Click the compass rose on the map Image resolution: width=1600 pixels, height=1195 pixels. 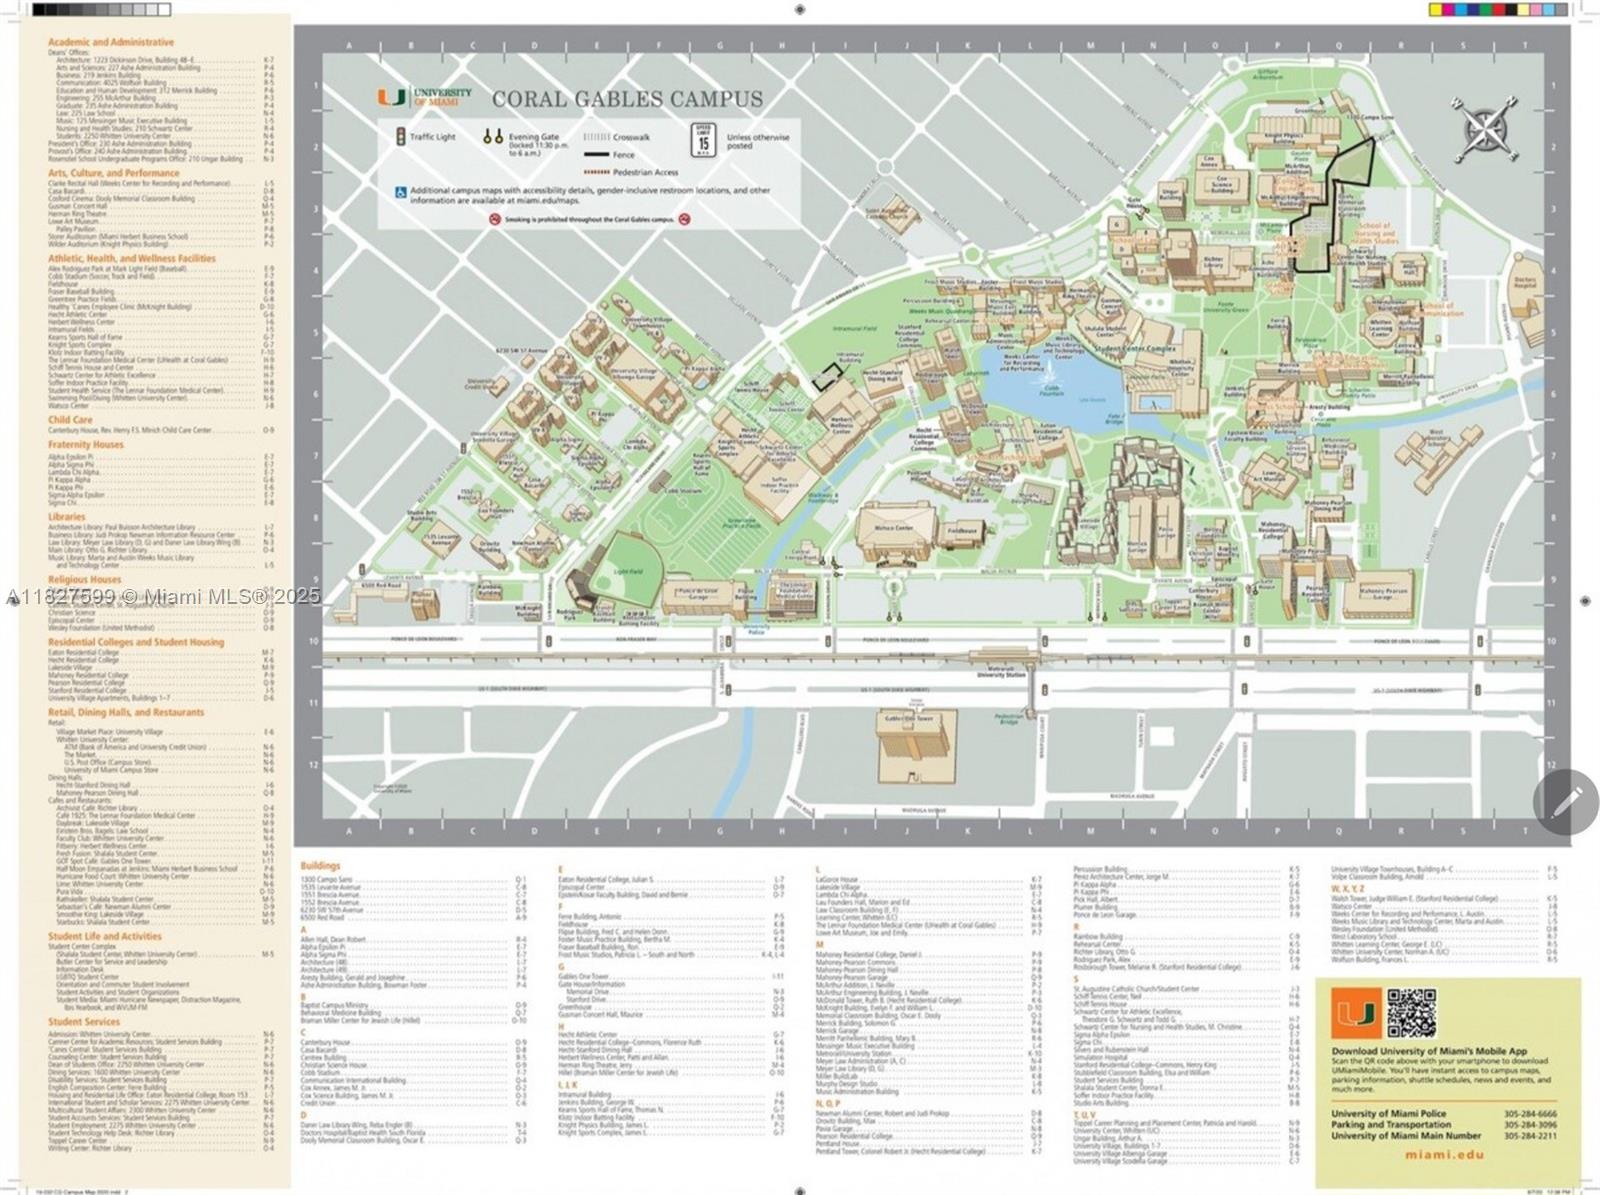pos(1483,128)
